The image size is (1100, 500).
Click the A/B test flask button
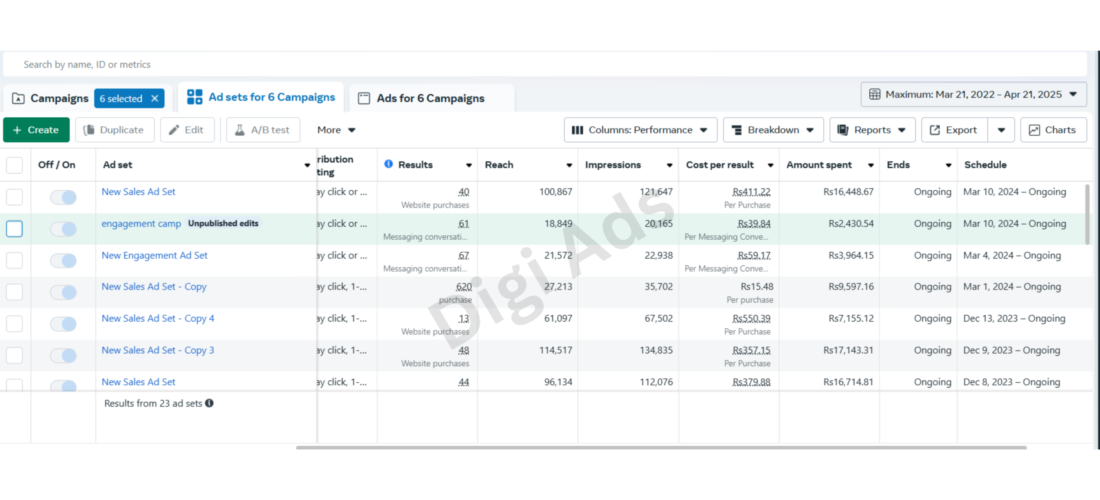coord(263,130)
